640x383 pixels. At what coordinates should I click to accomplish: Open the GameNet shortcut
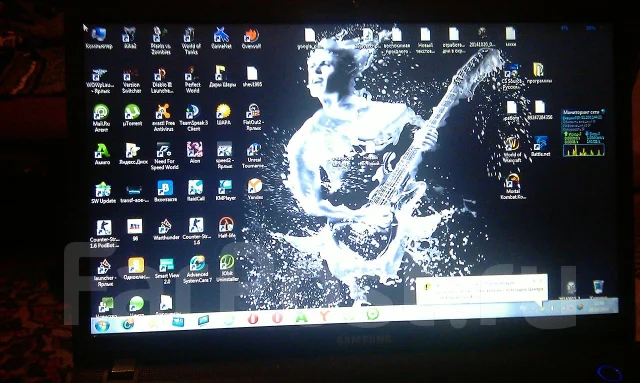click(221, 38)
